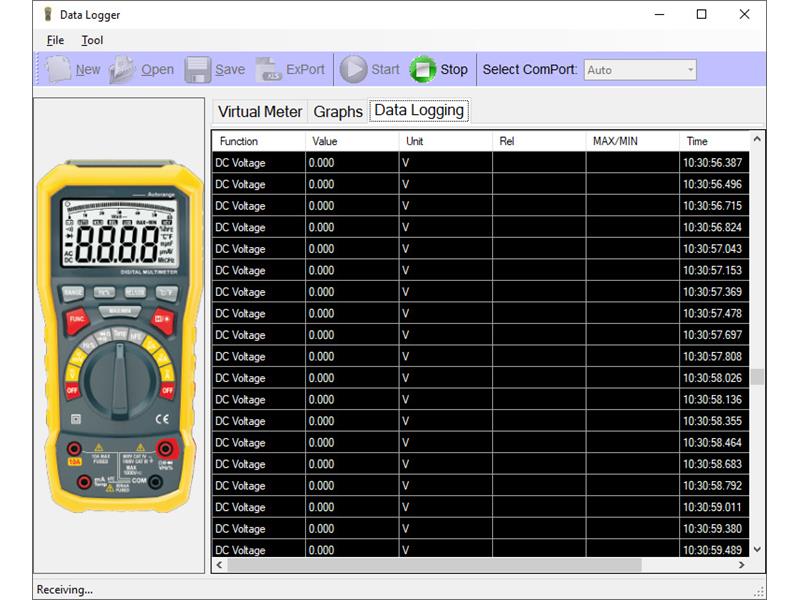Image resolution: width=800 pixels, height=600 pixels.
Task: Minimize the Data Logger window
Action: pos(659,14)
